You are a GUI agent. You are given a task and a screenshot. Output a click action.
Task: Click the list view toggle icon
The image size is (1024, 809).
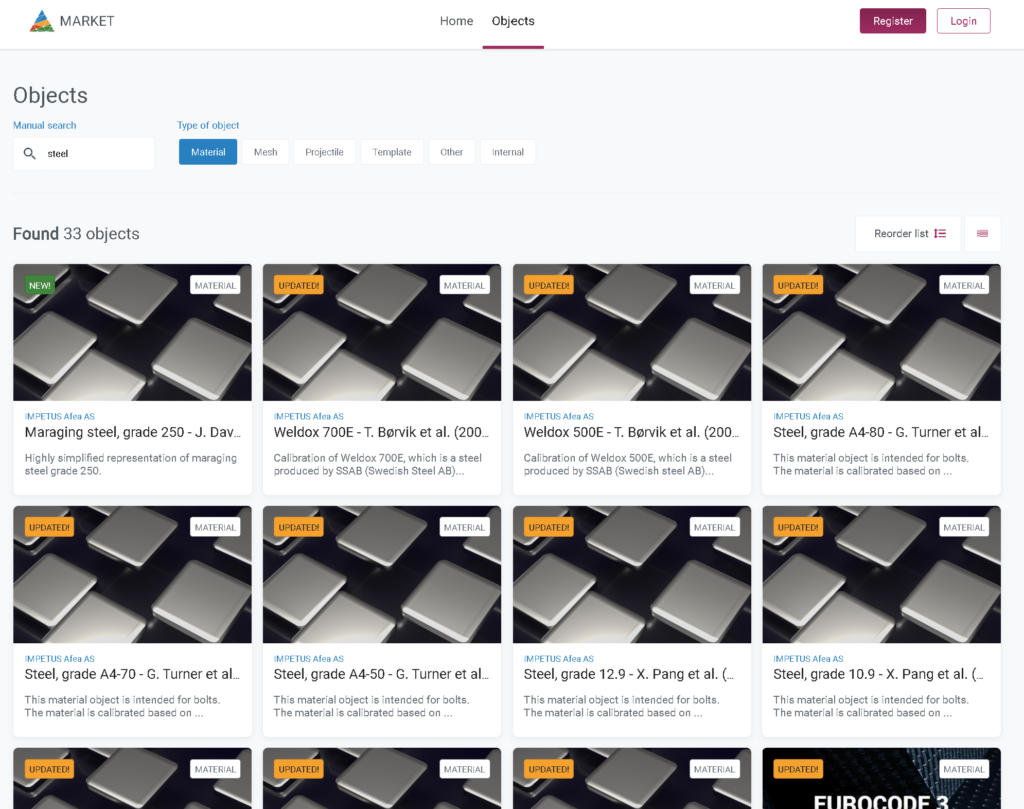(x=982, y=234)
